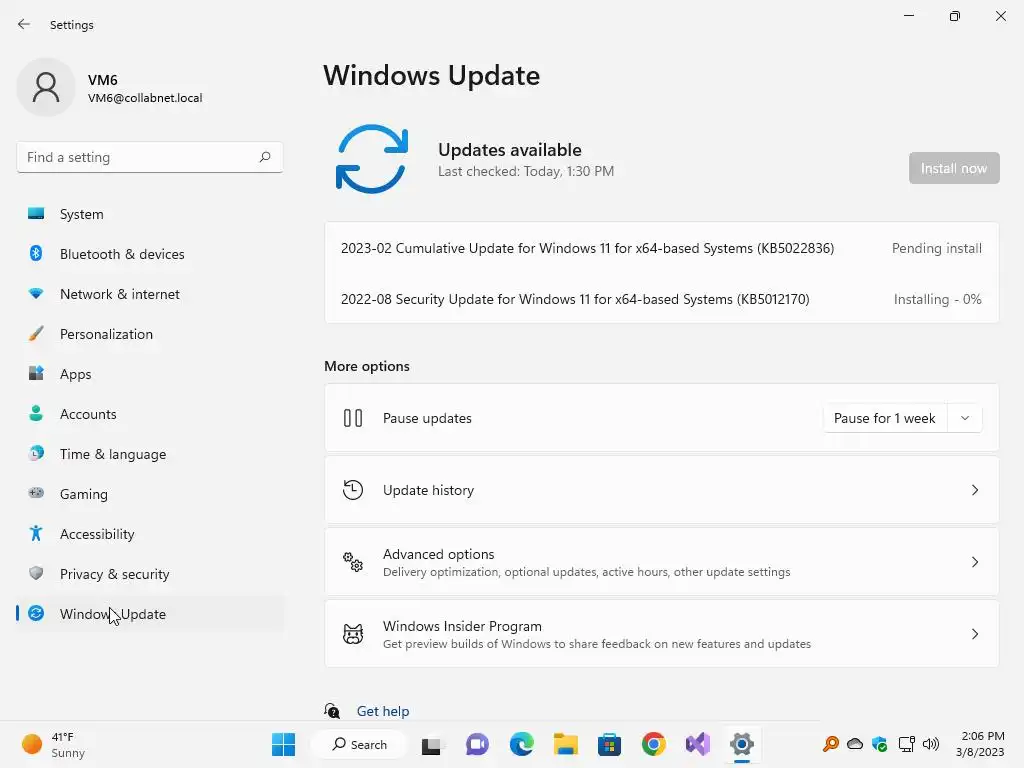
Task: Click the taskbar Search box
Action: 359,744
